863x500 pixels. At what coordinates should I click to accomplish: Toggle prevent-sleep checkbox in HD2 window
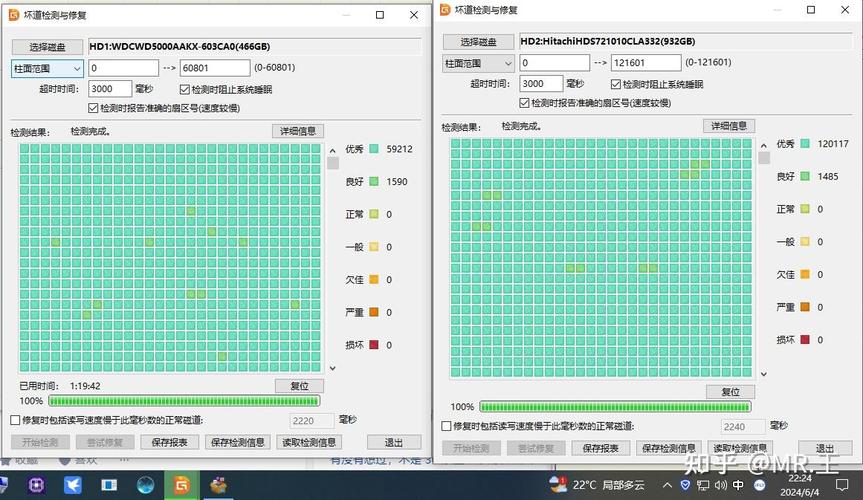coord(616,84)
